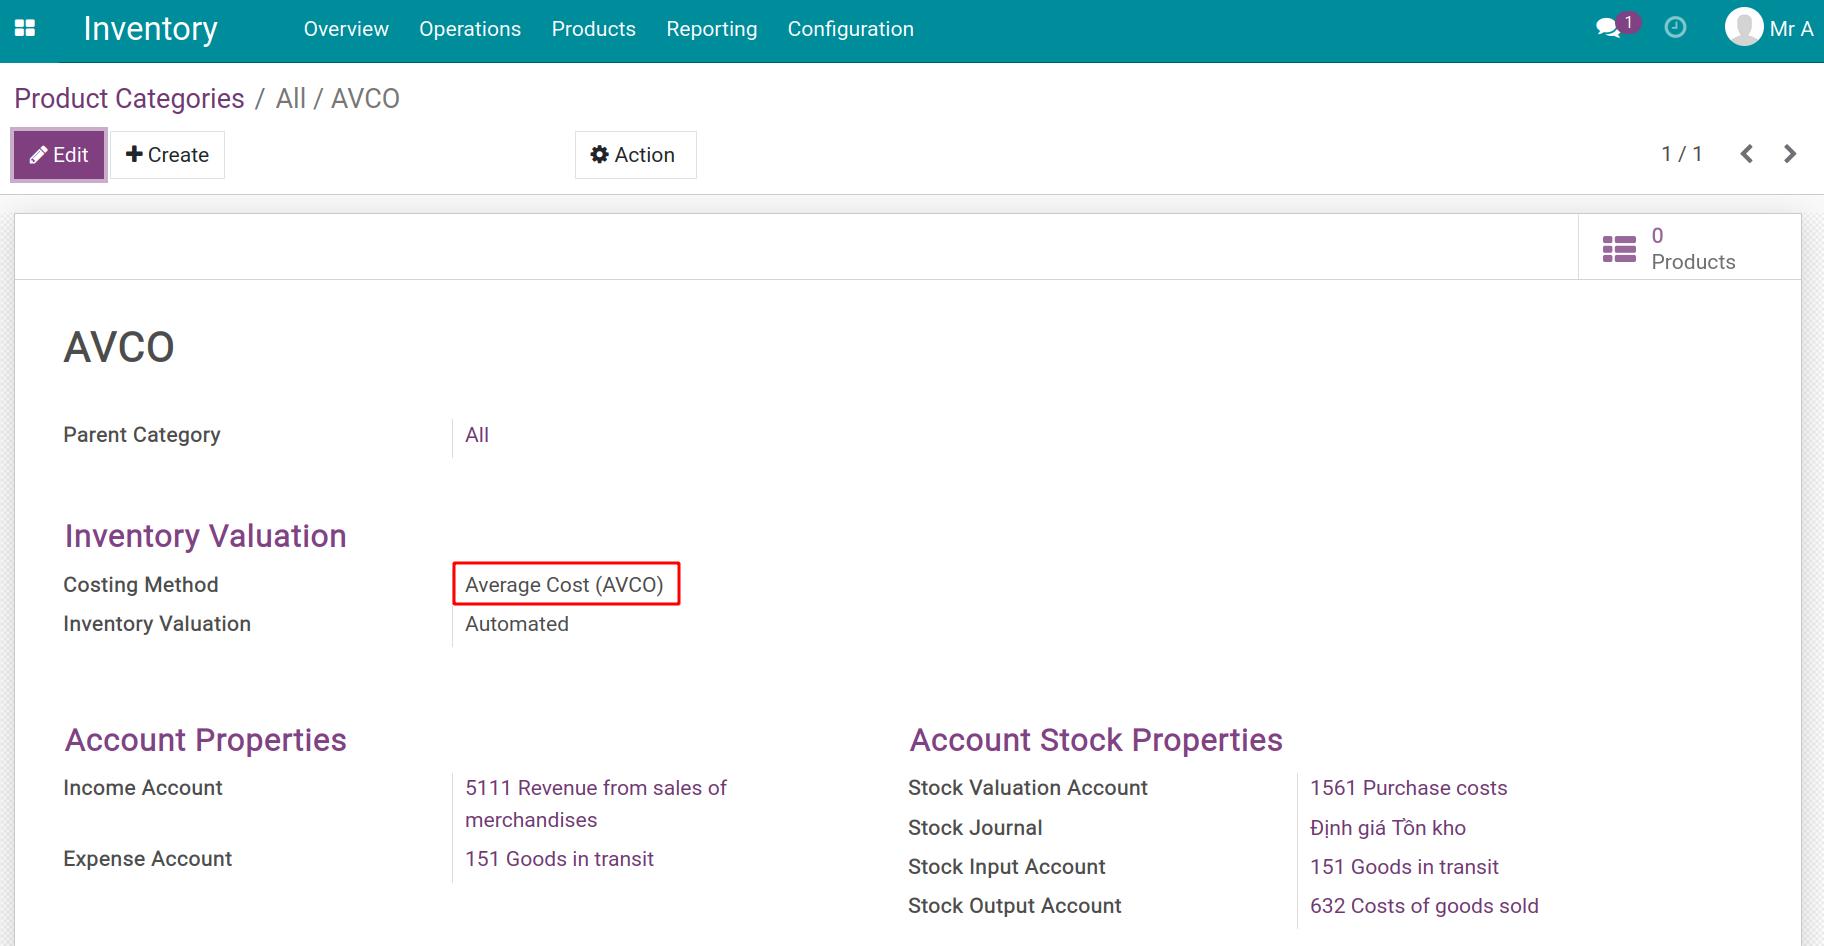Click the Edit button

(x=59, y=155)
